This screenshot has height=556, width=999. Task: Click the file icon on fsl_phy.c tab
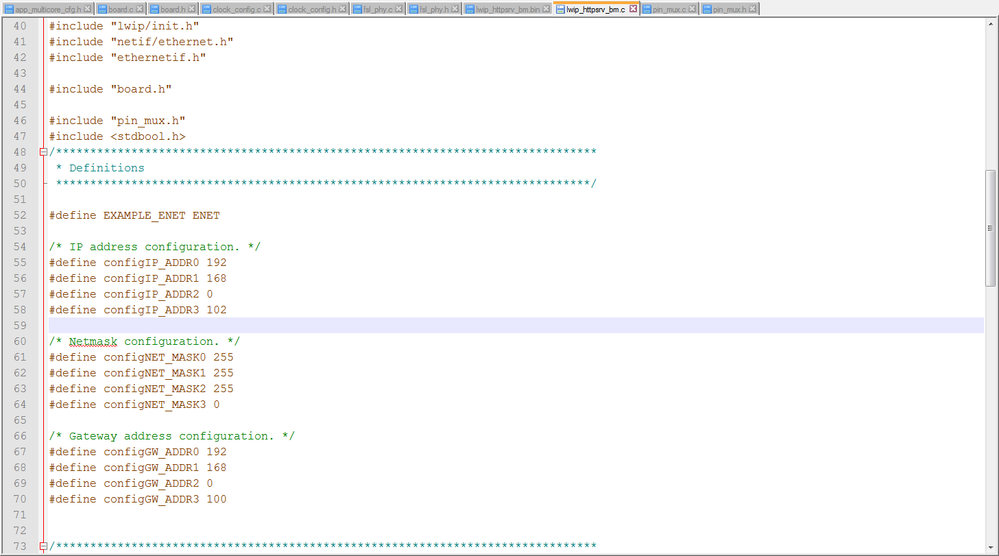(x=357, y=9)
